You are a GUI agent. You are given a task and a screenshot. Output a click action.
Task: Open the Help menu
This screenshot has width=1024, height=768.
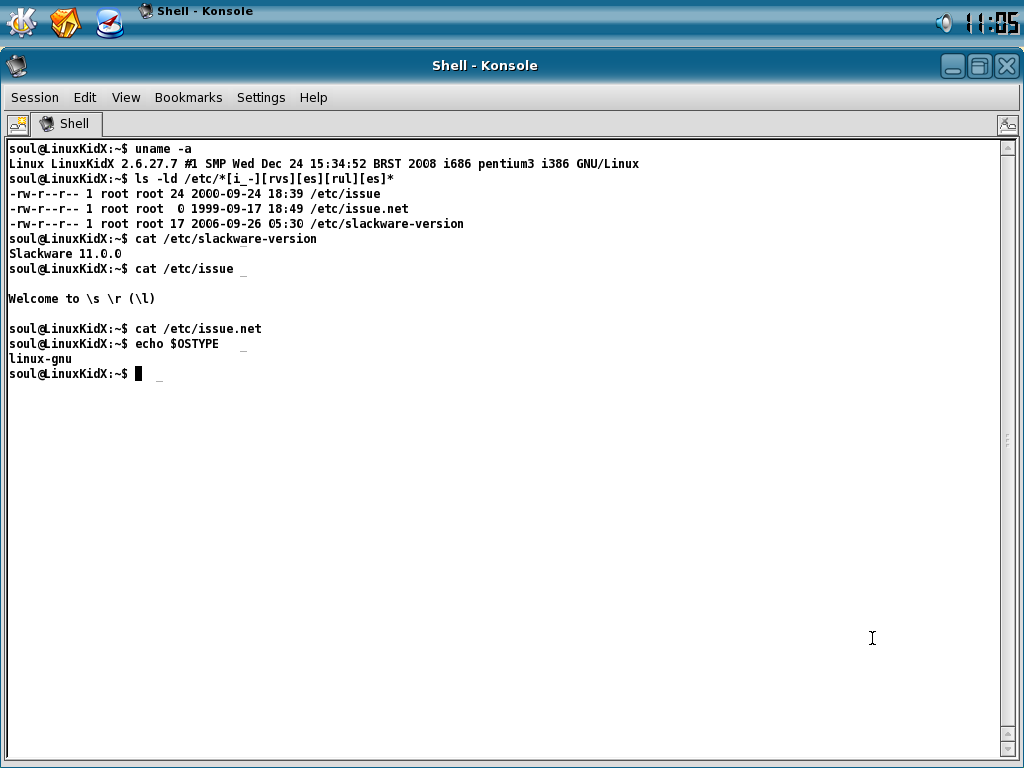click(x=313, y=97)
